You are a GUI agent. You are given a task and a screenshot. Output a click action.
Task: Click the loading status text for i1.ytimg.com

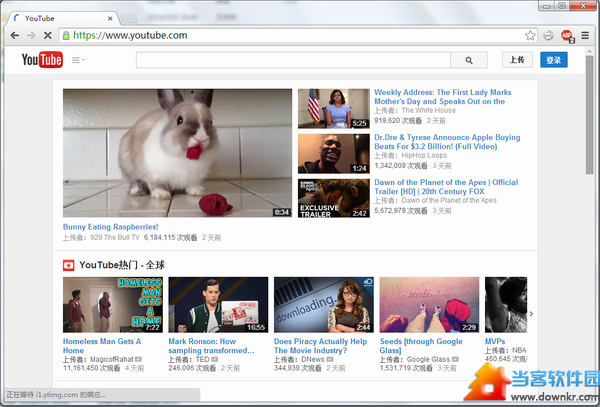point(56,394)
